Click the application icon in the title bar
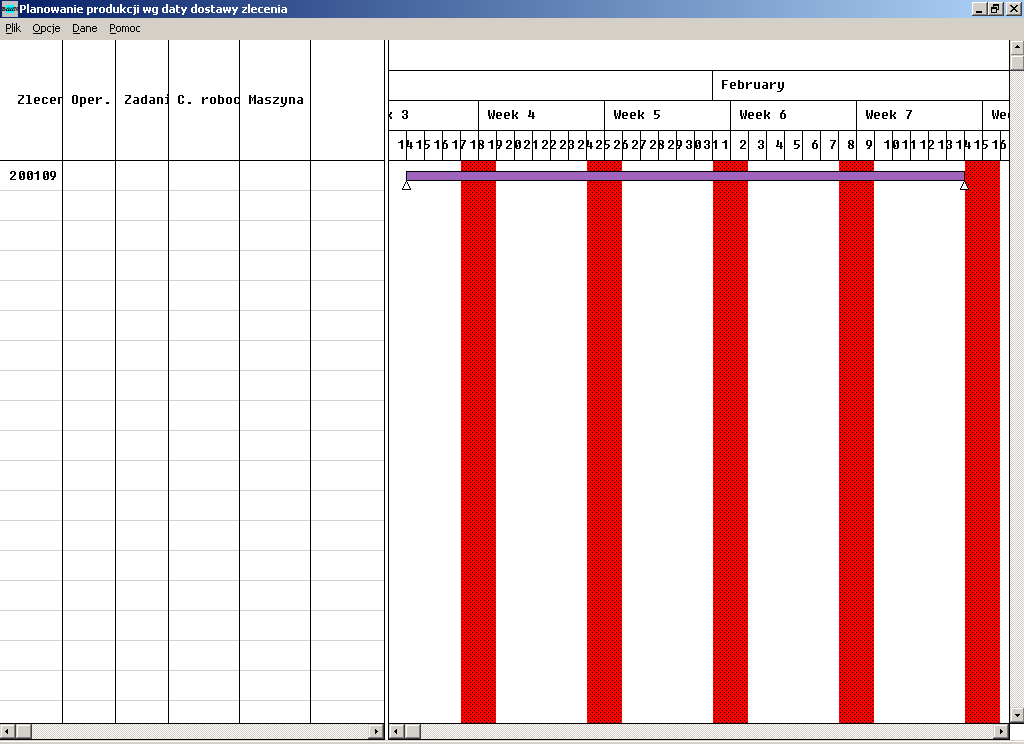The image size is (1024, 744). 9,9
